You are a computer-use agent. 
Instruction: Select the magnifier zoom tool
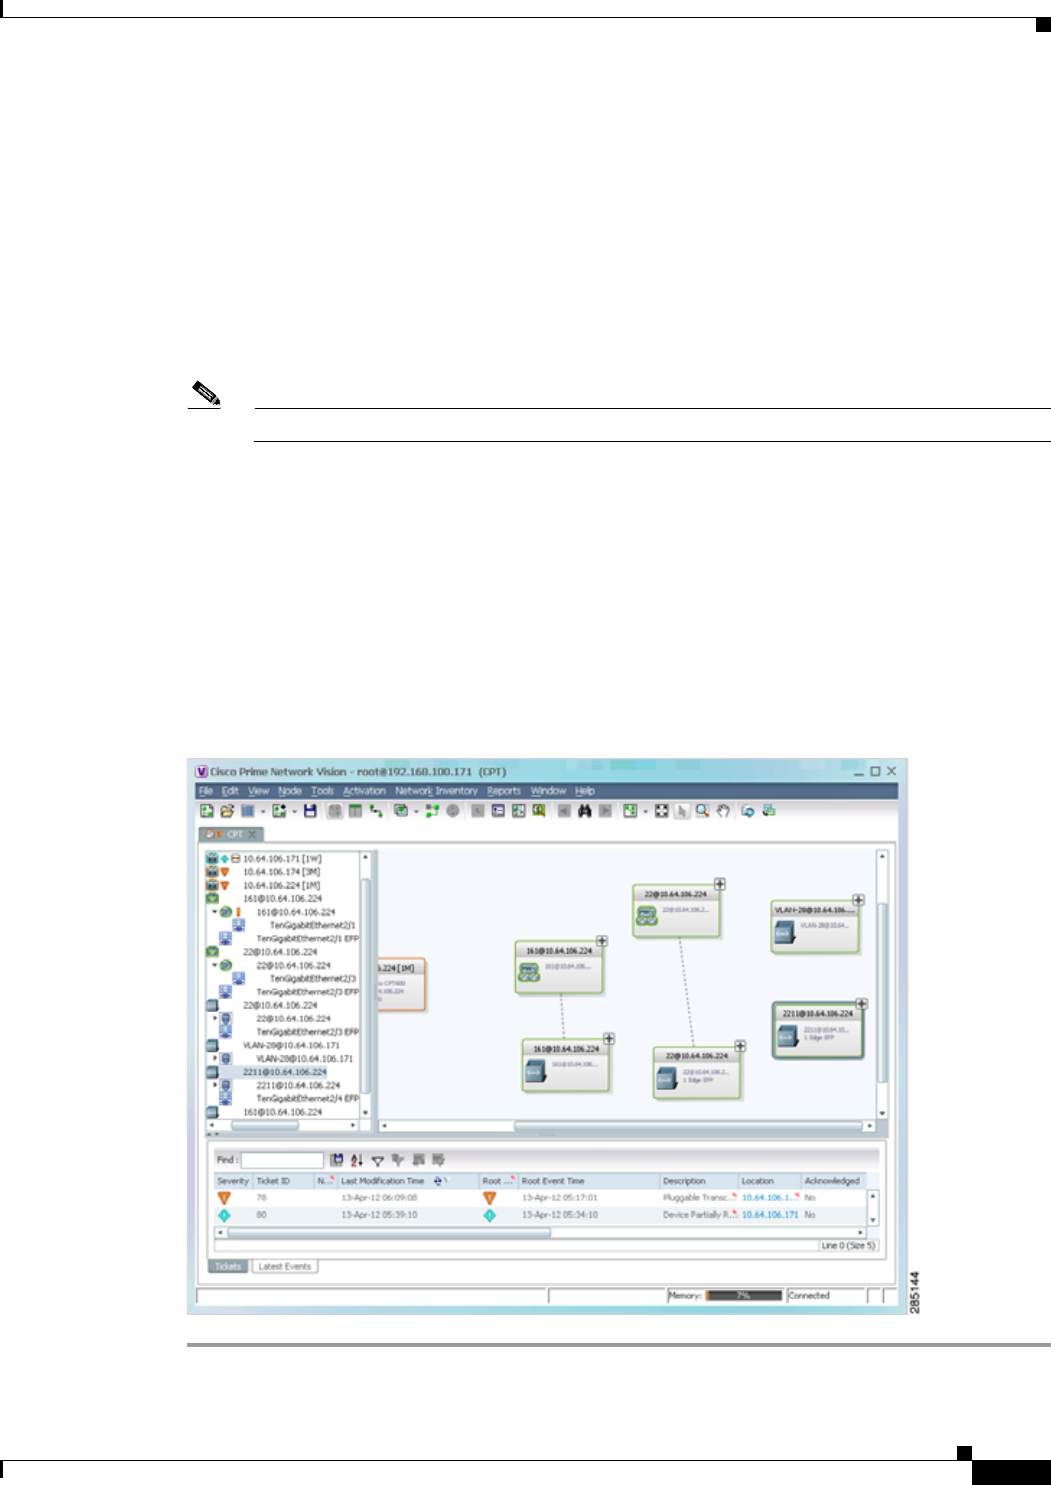(702, 811)
